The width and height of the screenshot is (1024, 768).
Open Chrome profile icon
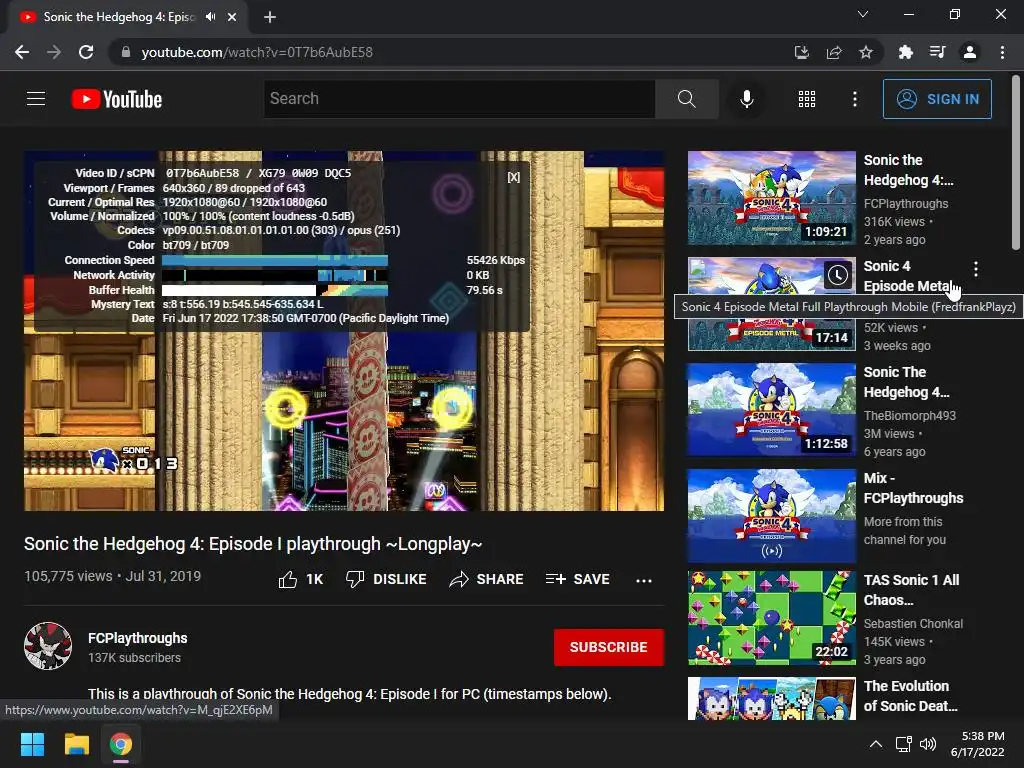(x=970, y=52)
